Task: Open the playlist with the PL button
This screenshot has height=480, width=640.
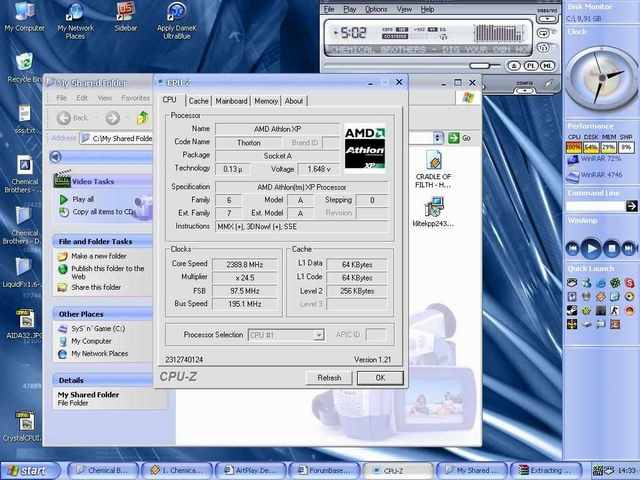Action: point(531,66)
